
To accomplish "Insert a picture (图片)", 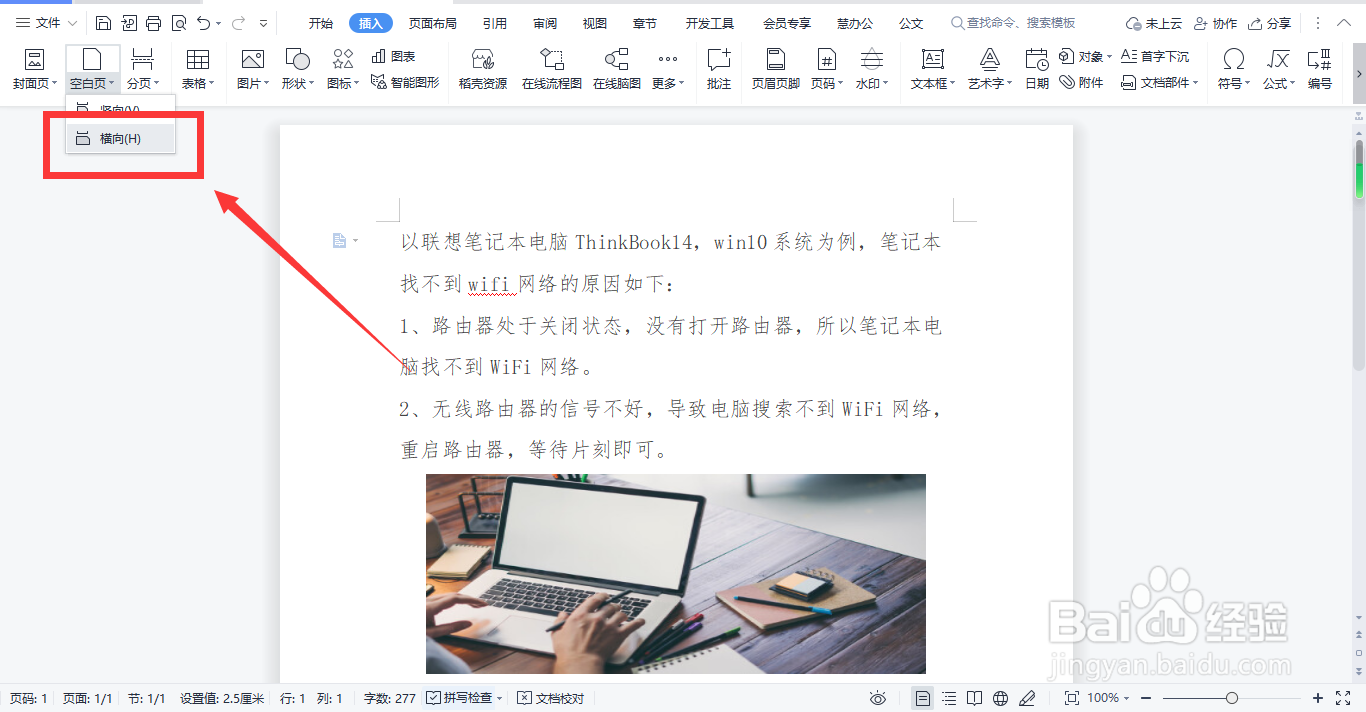I will pyautogui.click(x=253, y=69).
